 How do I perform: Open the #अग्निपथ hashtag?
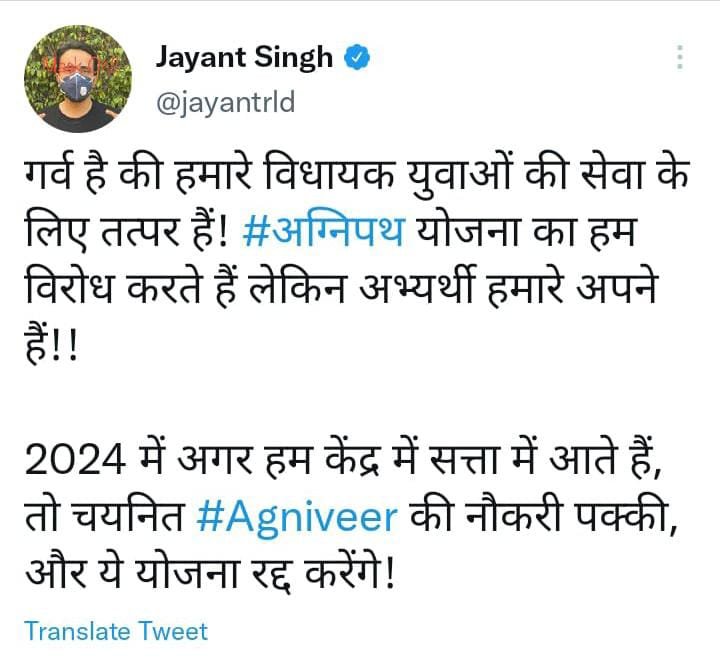323,231
